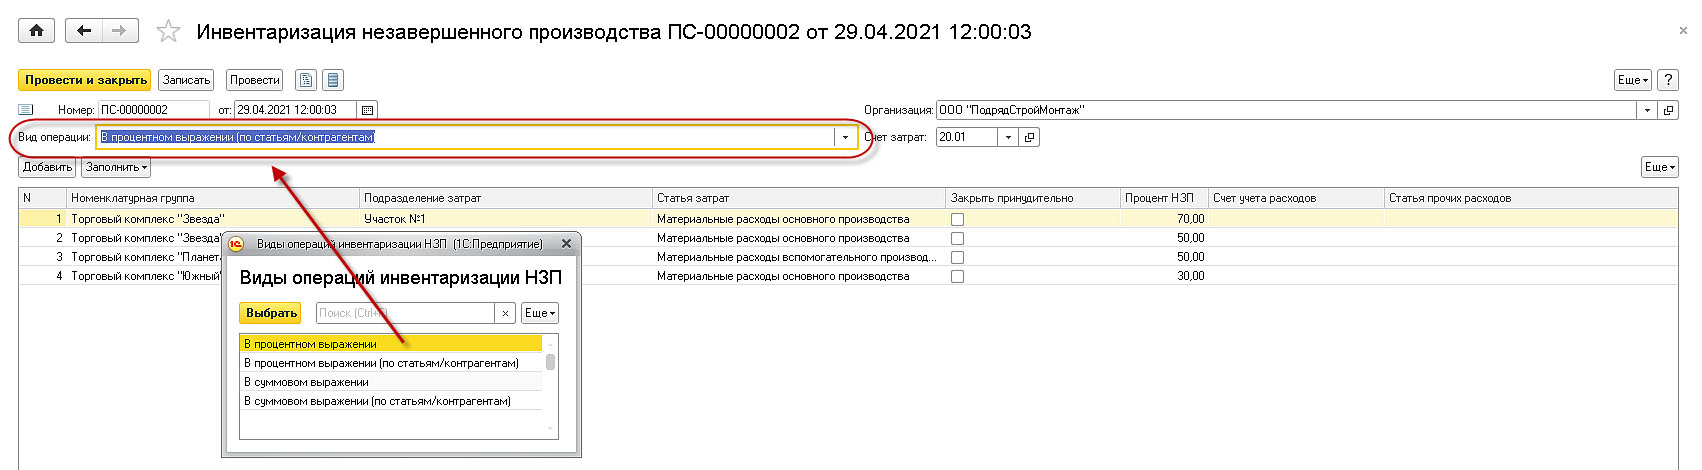Toggle Закрыть принудительно checkbox in row 3

[957, 257]
